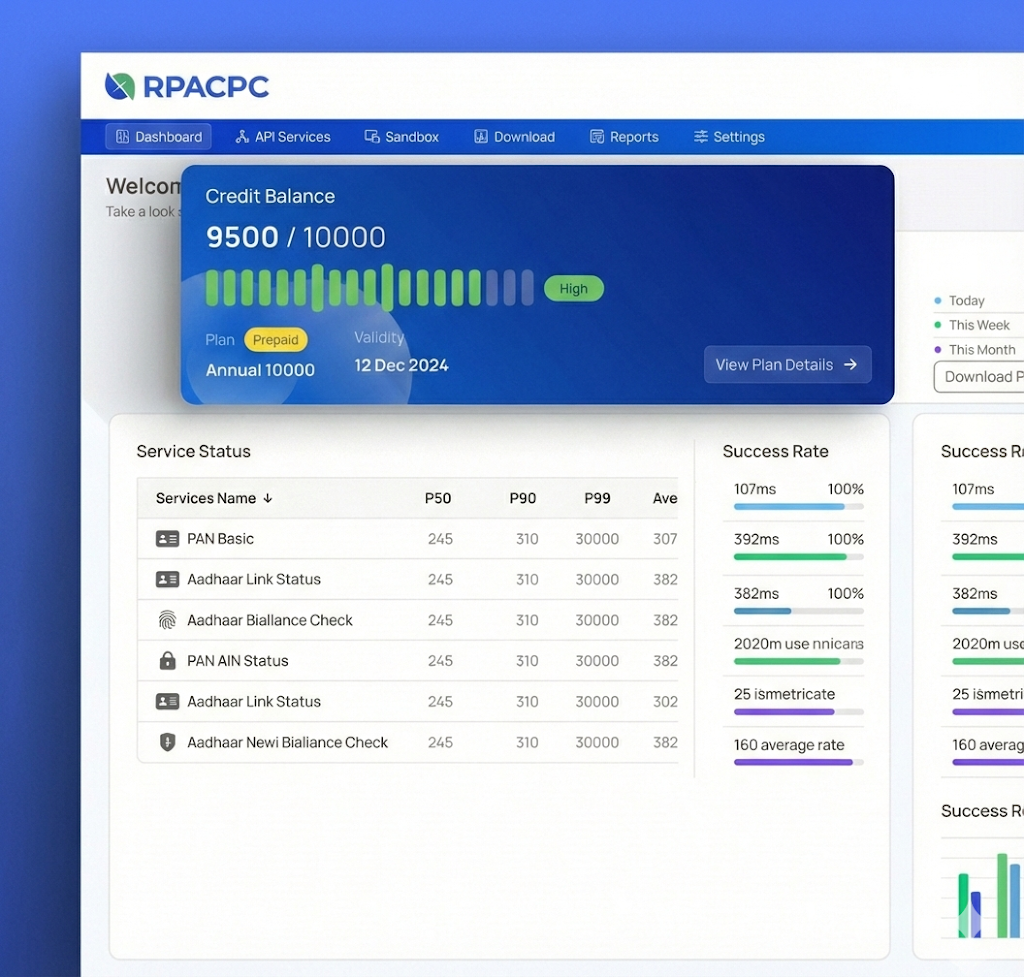Viewport: 1024px width, 977px height.
Task: Click the ID card icon beside PAN Basic
Action: pos(167,539)
